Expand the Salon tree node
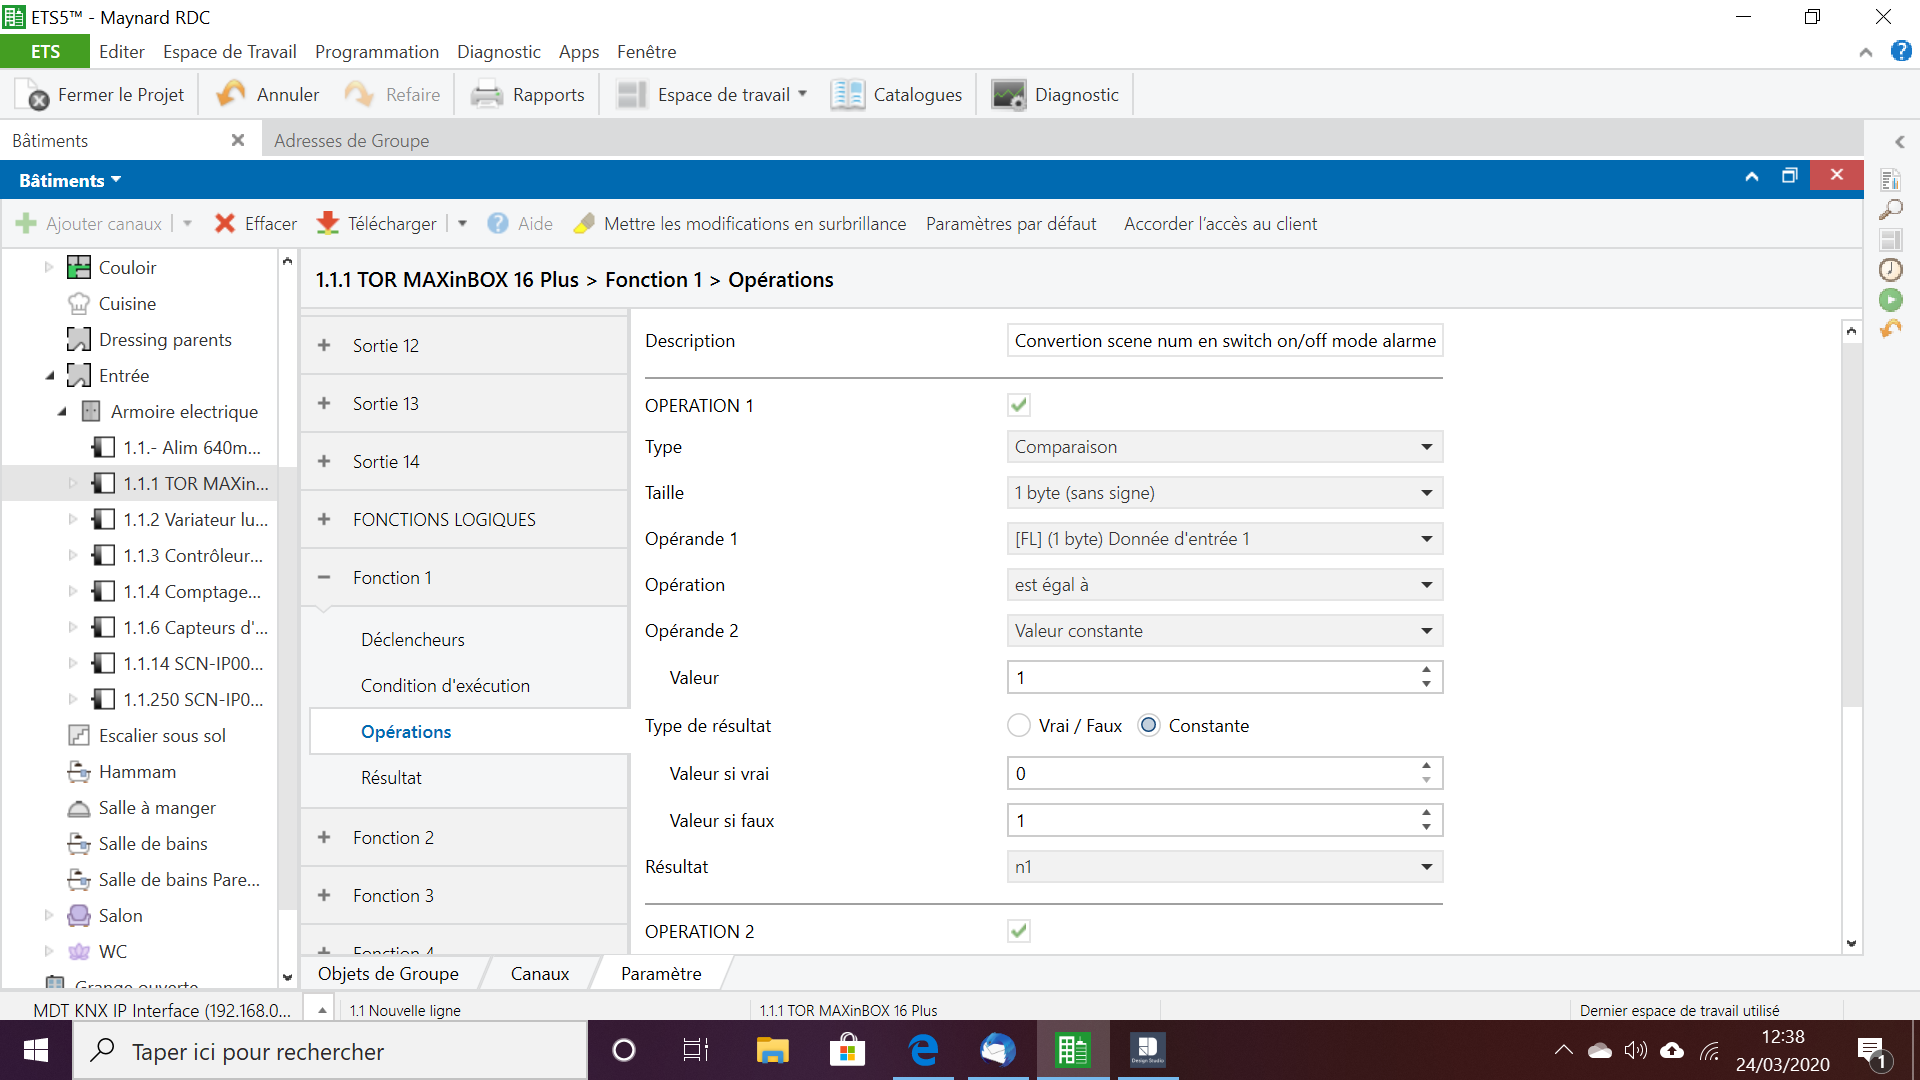 coord(48,916)
